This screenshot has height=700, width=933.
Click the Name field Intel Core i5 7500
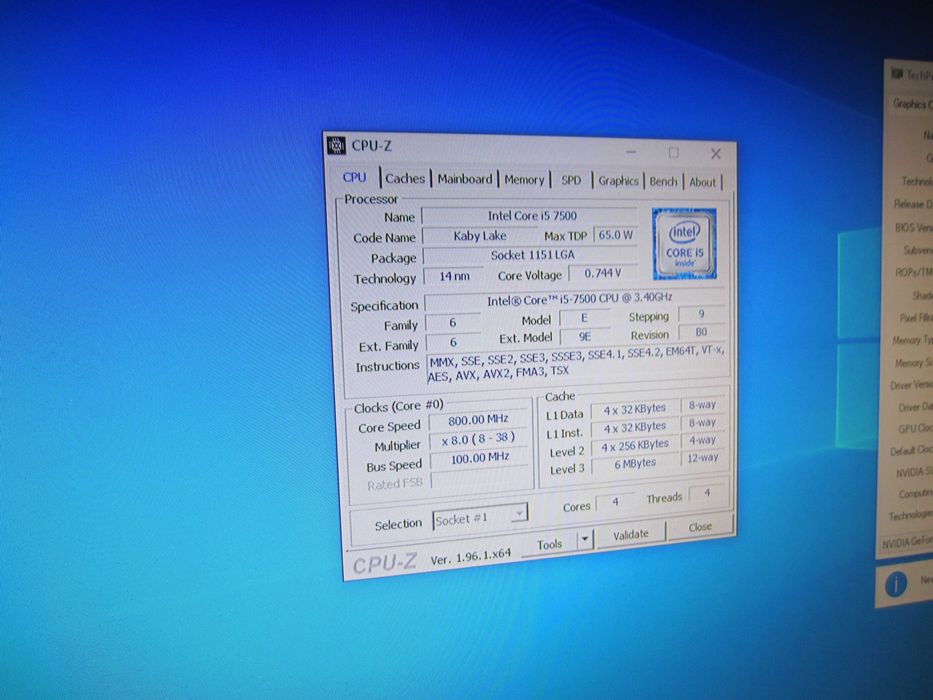click(x=530, y=215)
